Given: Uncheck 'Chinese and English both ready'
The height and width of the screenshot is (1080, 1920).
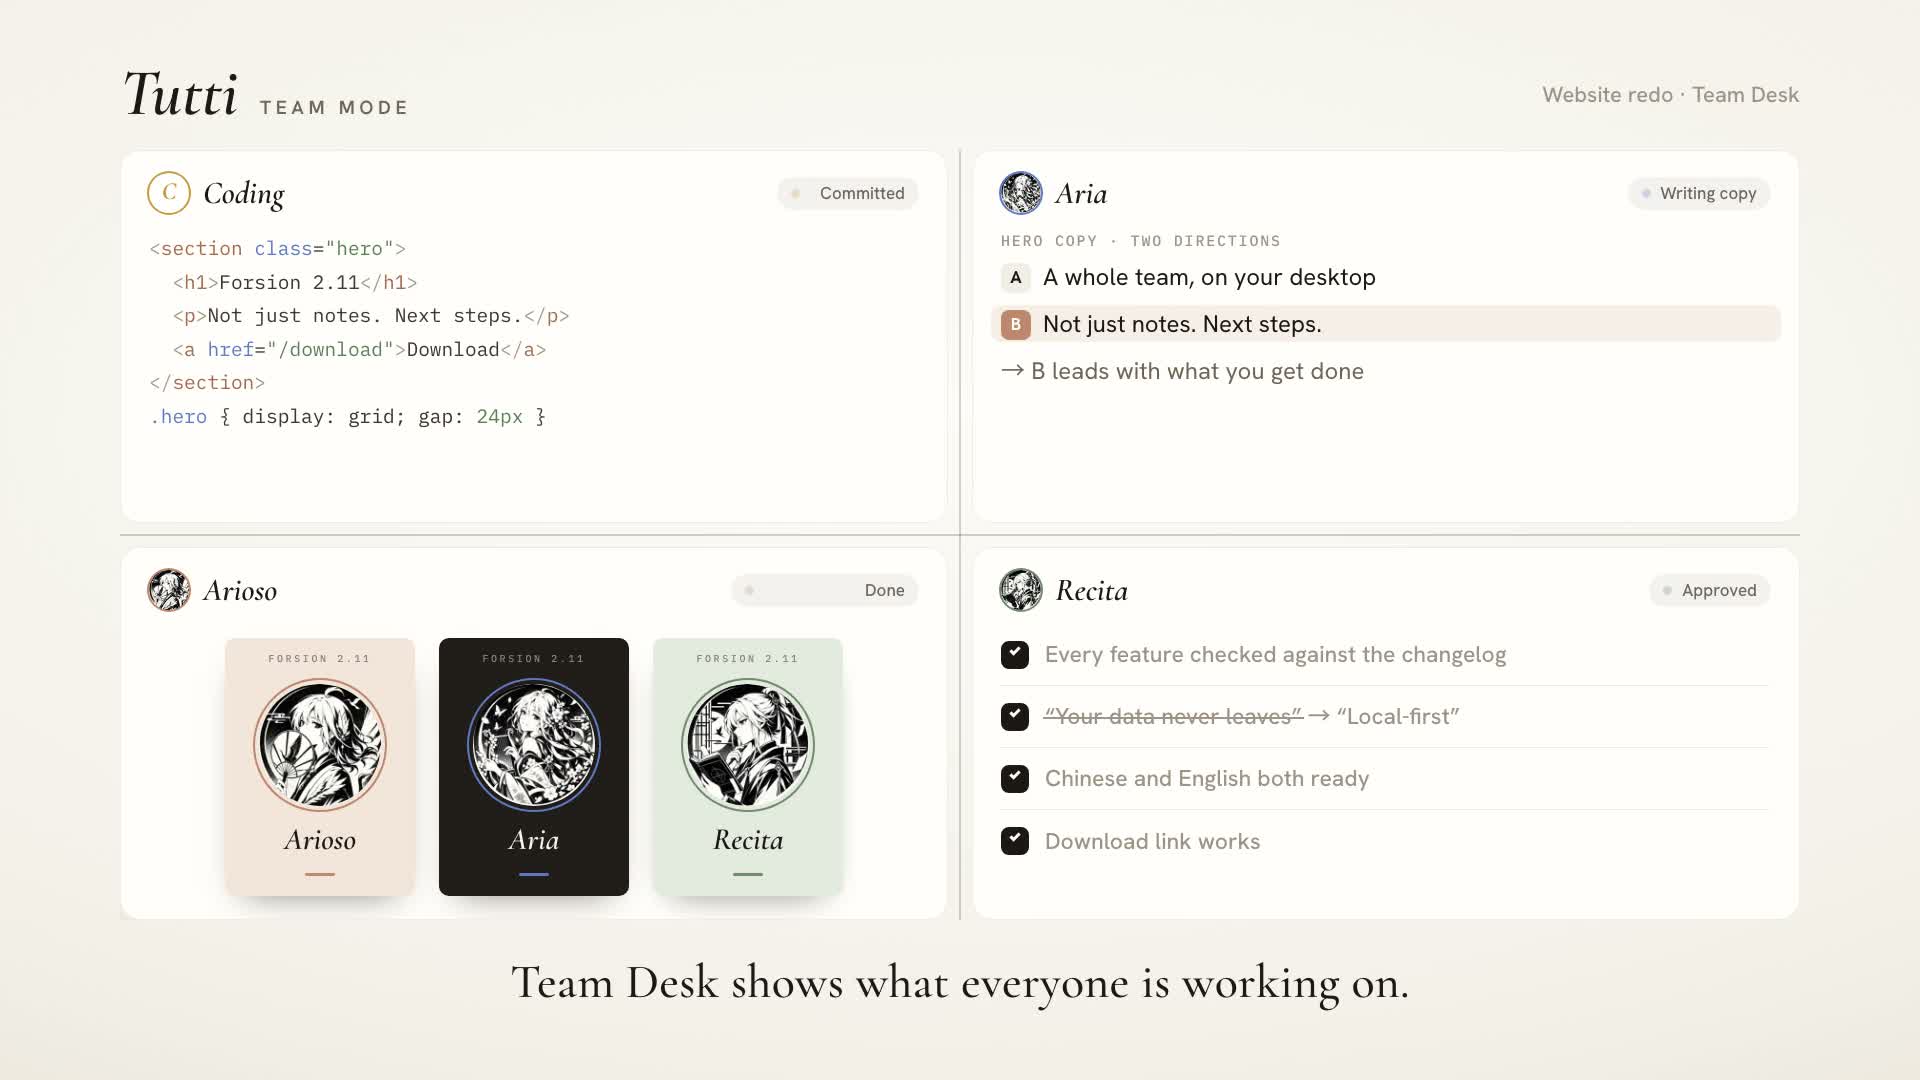Looking at the screenshot, I should click(1015, 779).
